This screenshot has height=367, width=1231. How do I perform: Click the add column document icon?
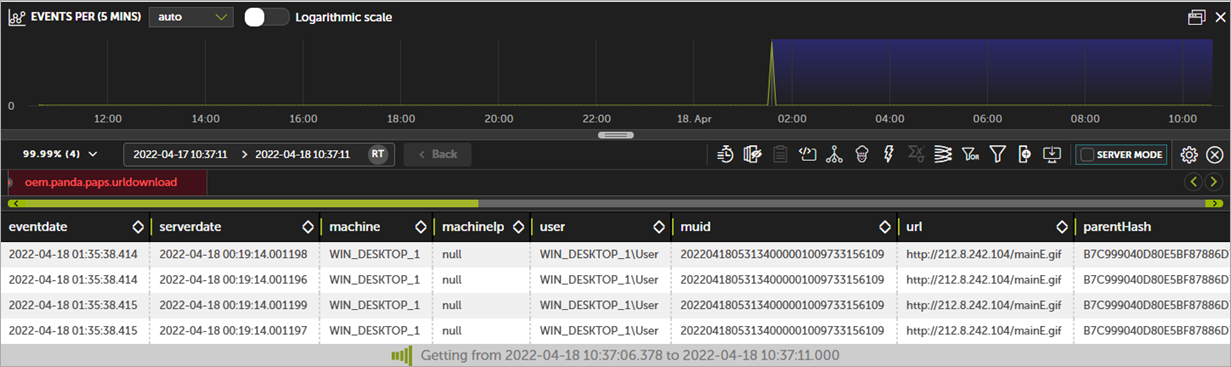[x=1024, y=154]
